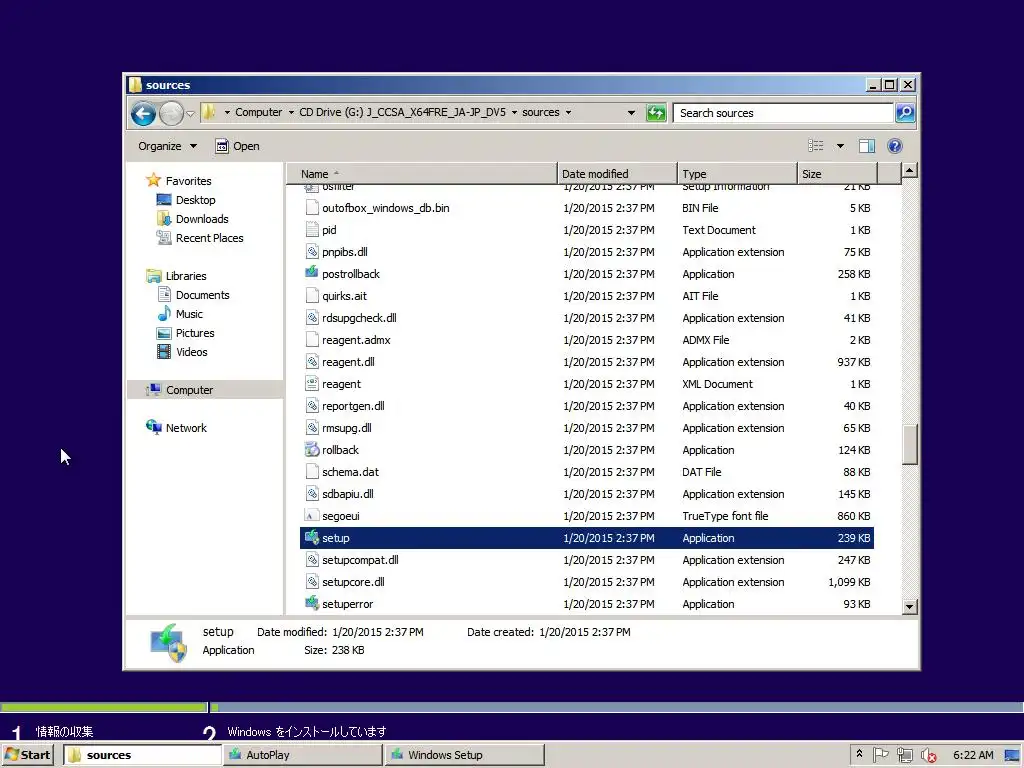Viewport: 1024px width, 768px height.
Task: Select the setupcore.dll file name
Action: coord(353,582)
